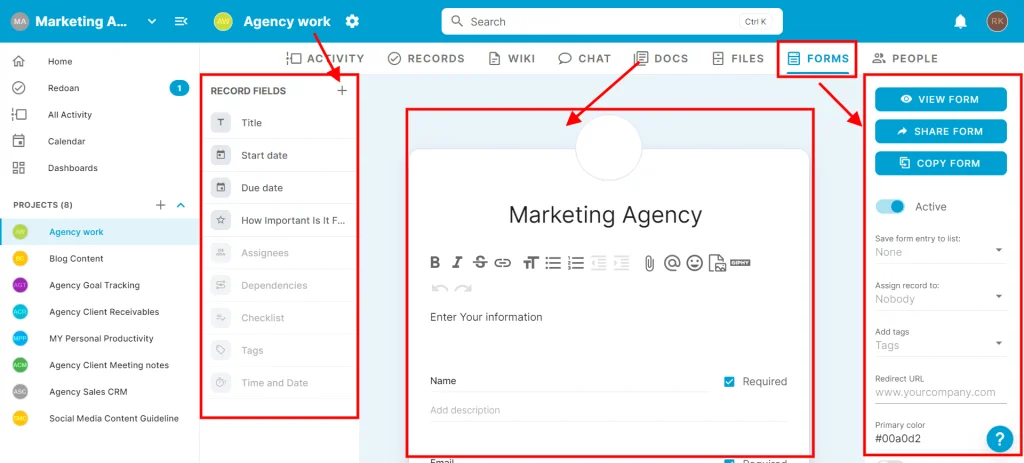
Task: Add new record field plus icon
Action: (342, 91)
